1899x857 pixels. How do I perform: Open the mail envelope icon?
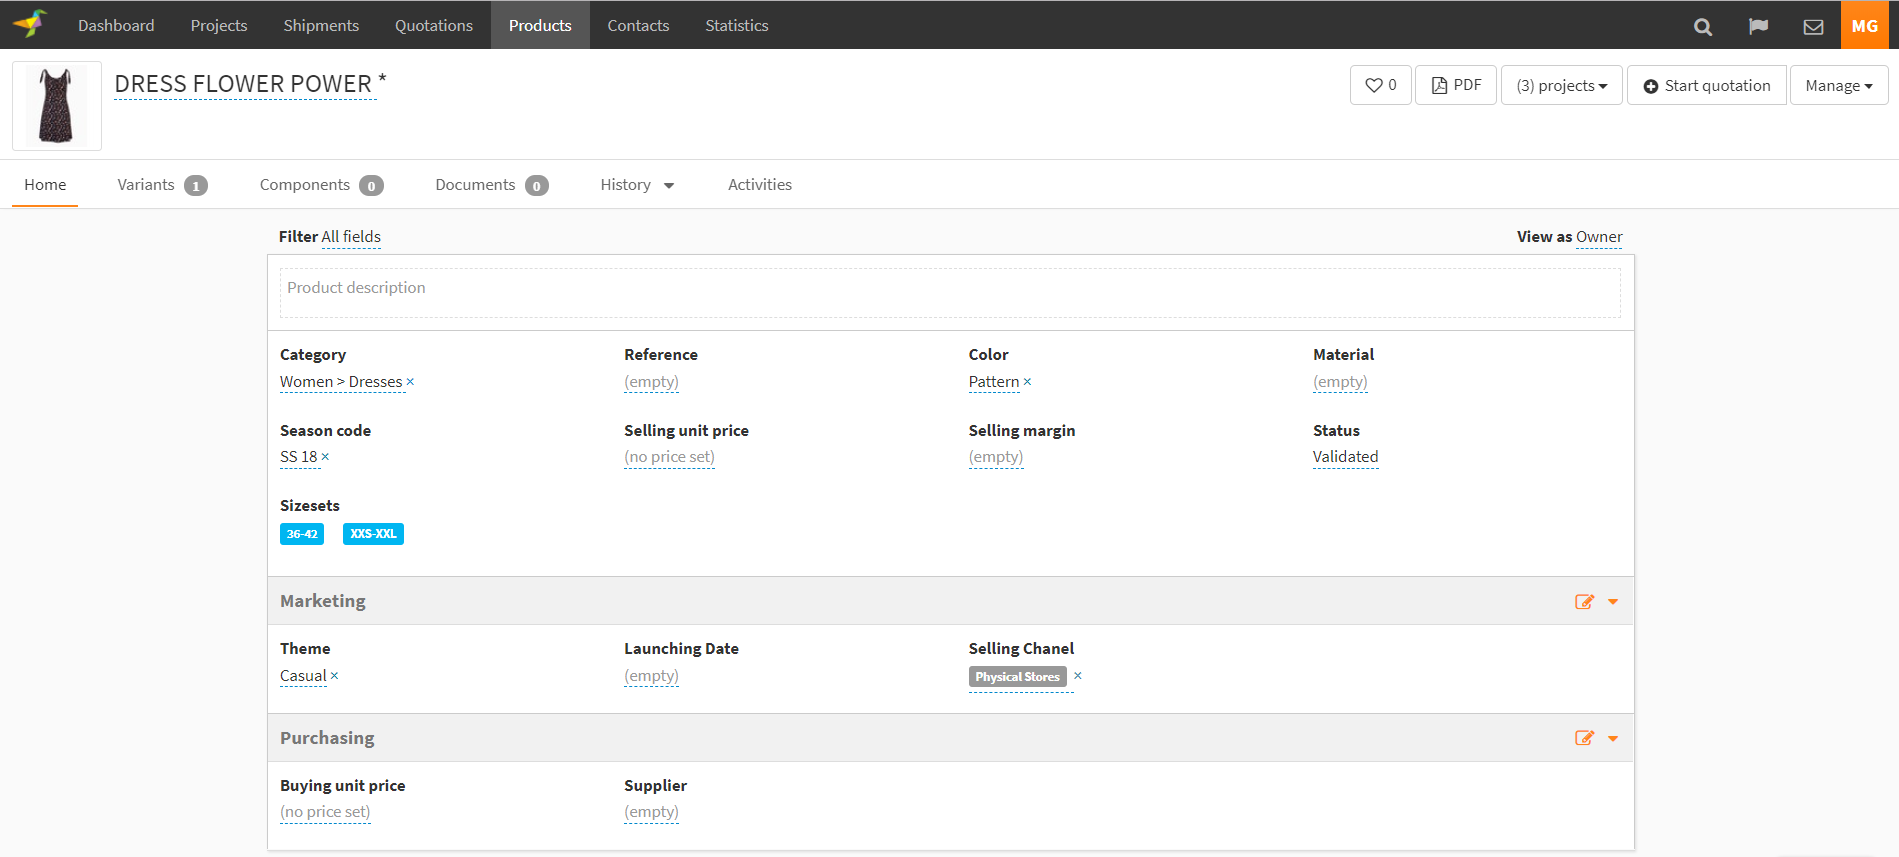pyautogui.click(x=1813, y=27)
